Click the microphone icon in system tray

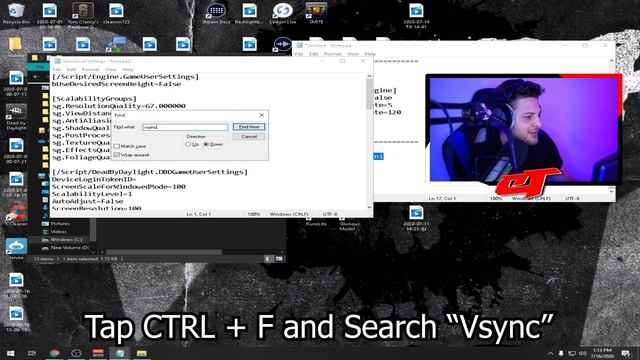[561, 353]
